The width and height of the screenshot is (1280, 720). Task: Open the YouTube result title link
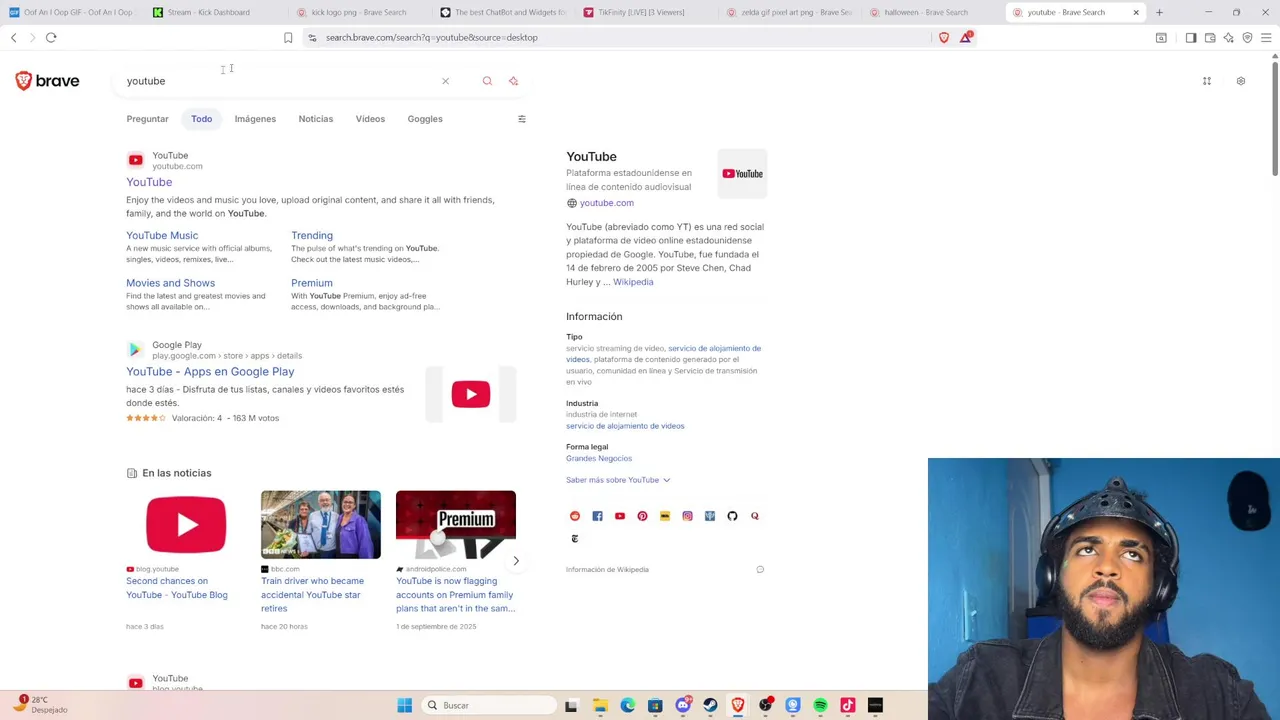click(149, 182)
